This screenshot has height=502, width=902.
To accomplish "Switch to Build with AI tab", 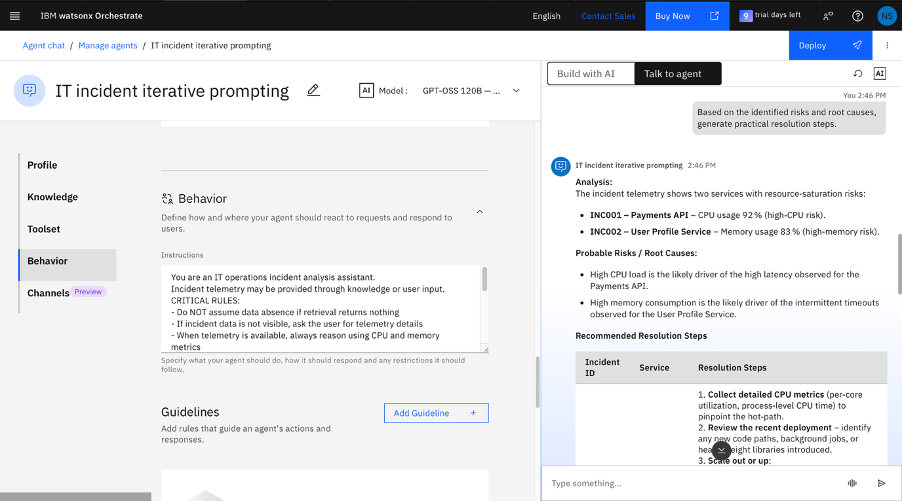I will [x=591, y=74].
